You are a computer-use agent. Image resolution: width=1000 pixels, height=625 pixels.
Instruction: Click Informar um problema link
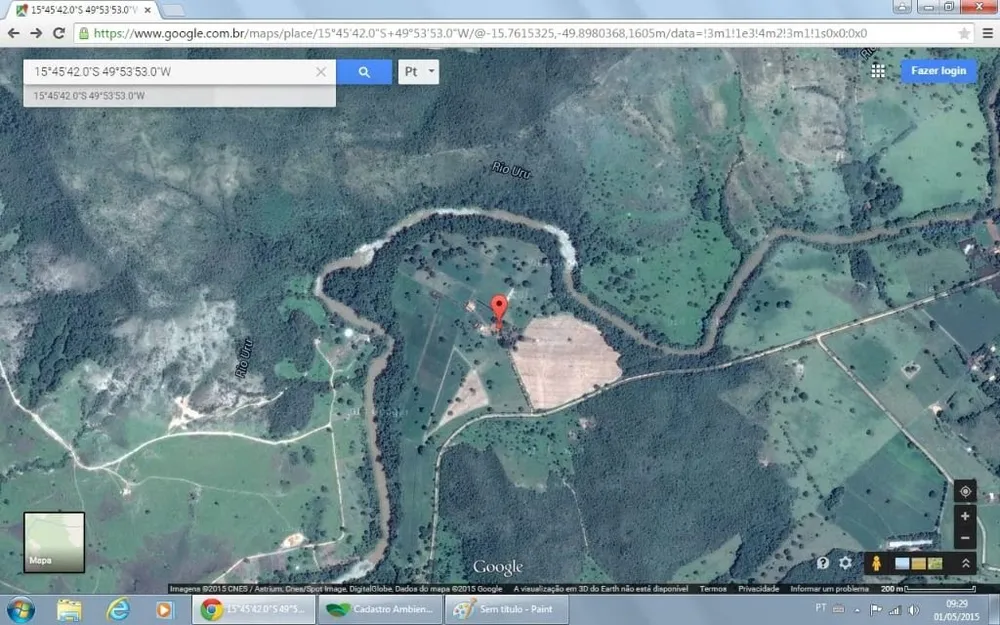(829, 589)
